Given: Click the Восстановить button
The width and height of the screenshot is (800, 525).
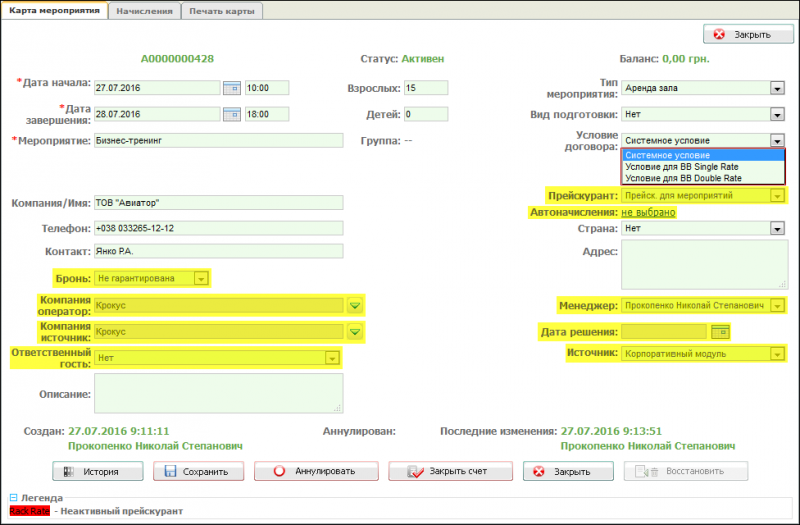Looking at the screenshot, I should click(x=686, y=471).
